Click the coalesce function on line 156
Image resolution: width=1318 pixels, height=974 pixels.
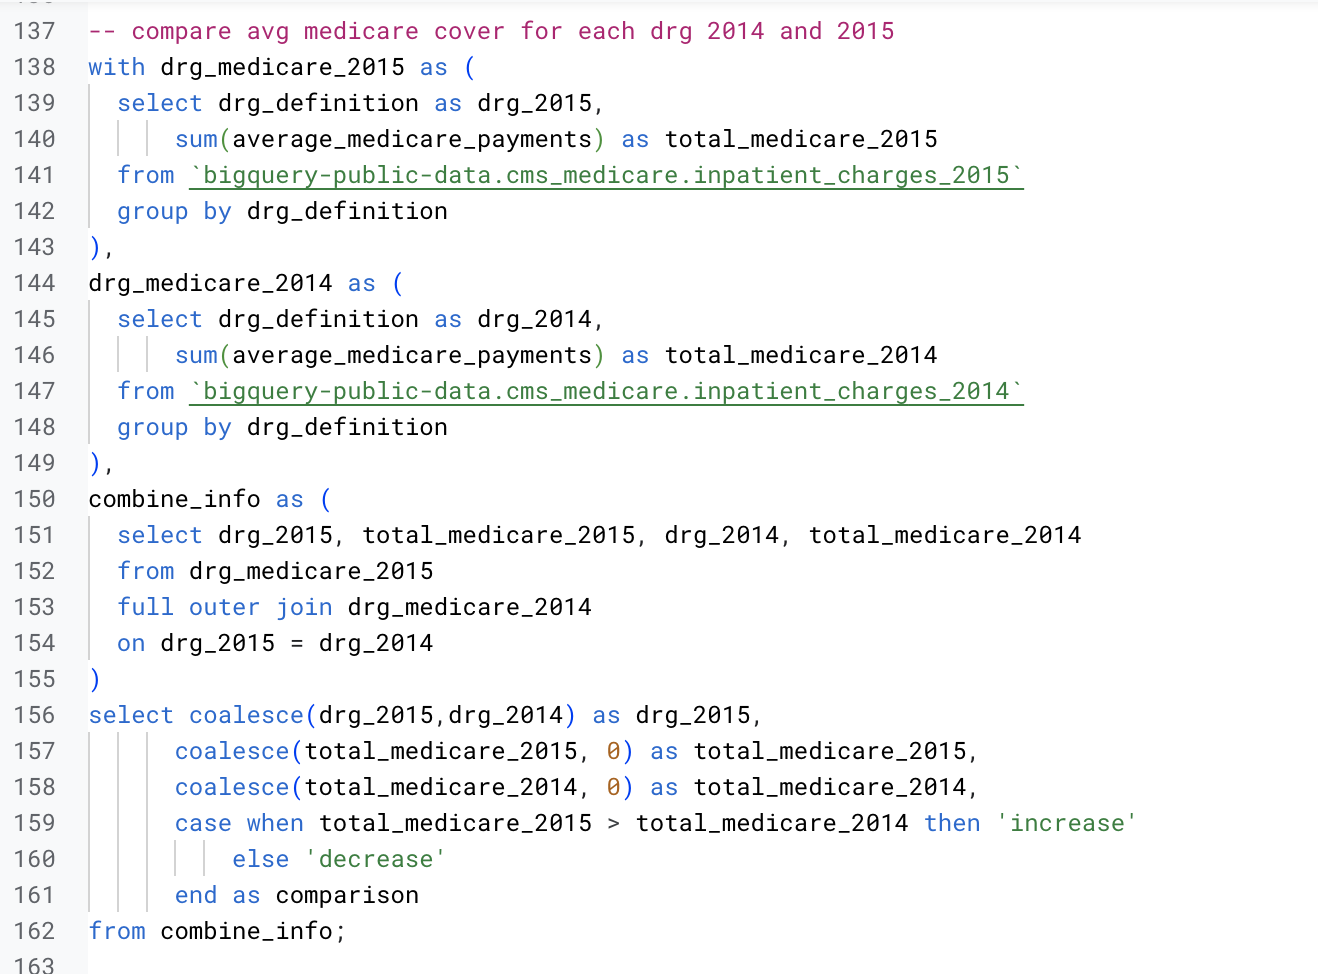coord(246,714)
